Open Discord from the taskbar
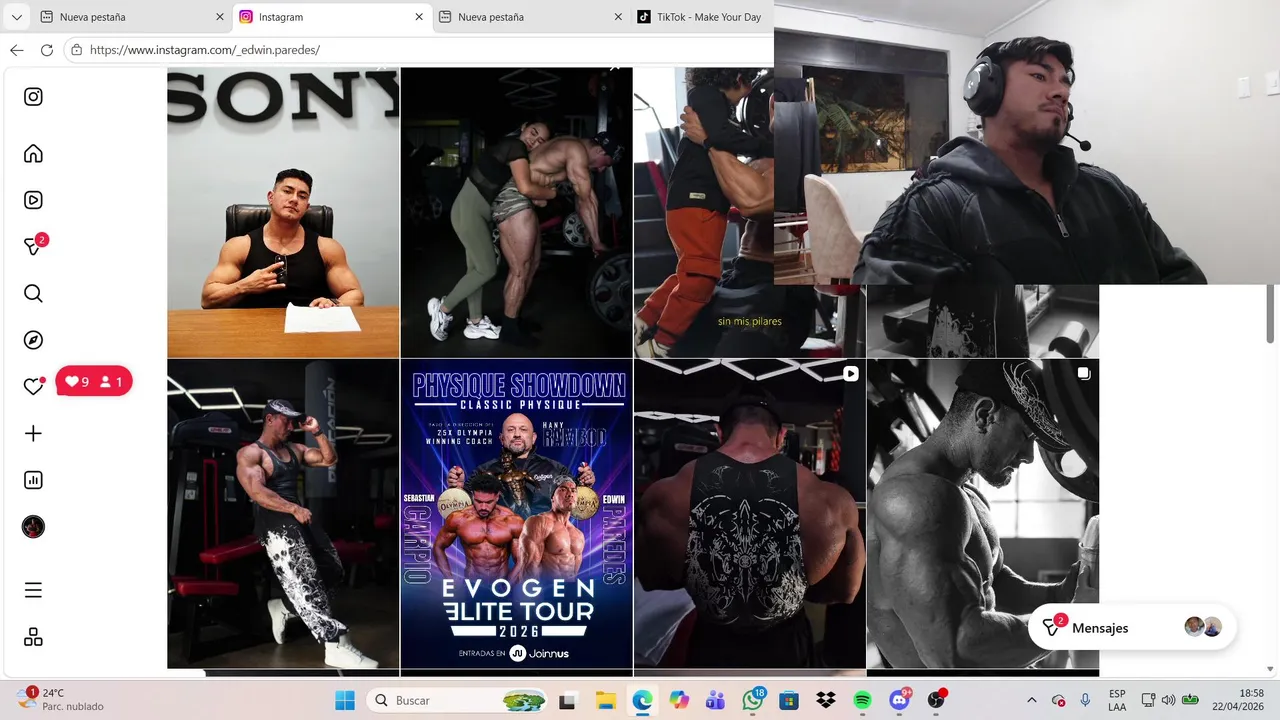The image size is (1280, 720). [899, 700]
